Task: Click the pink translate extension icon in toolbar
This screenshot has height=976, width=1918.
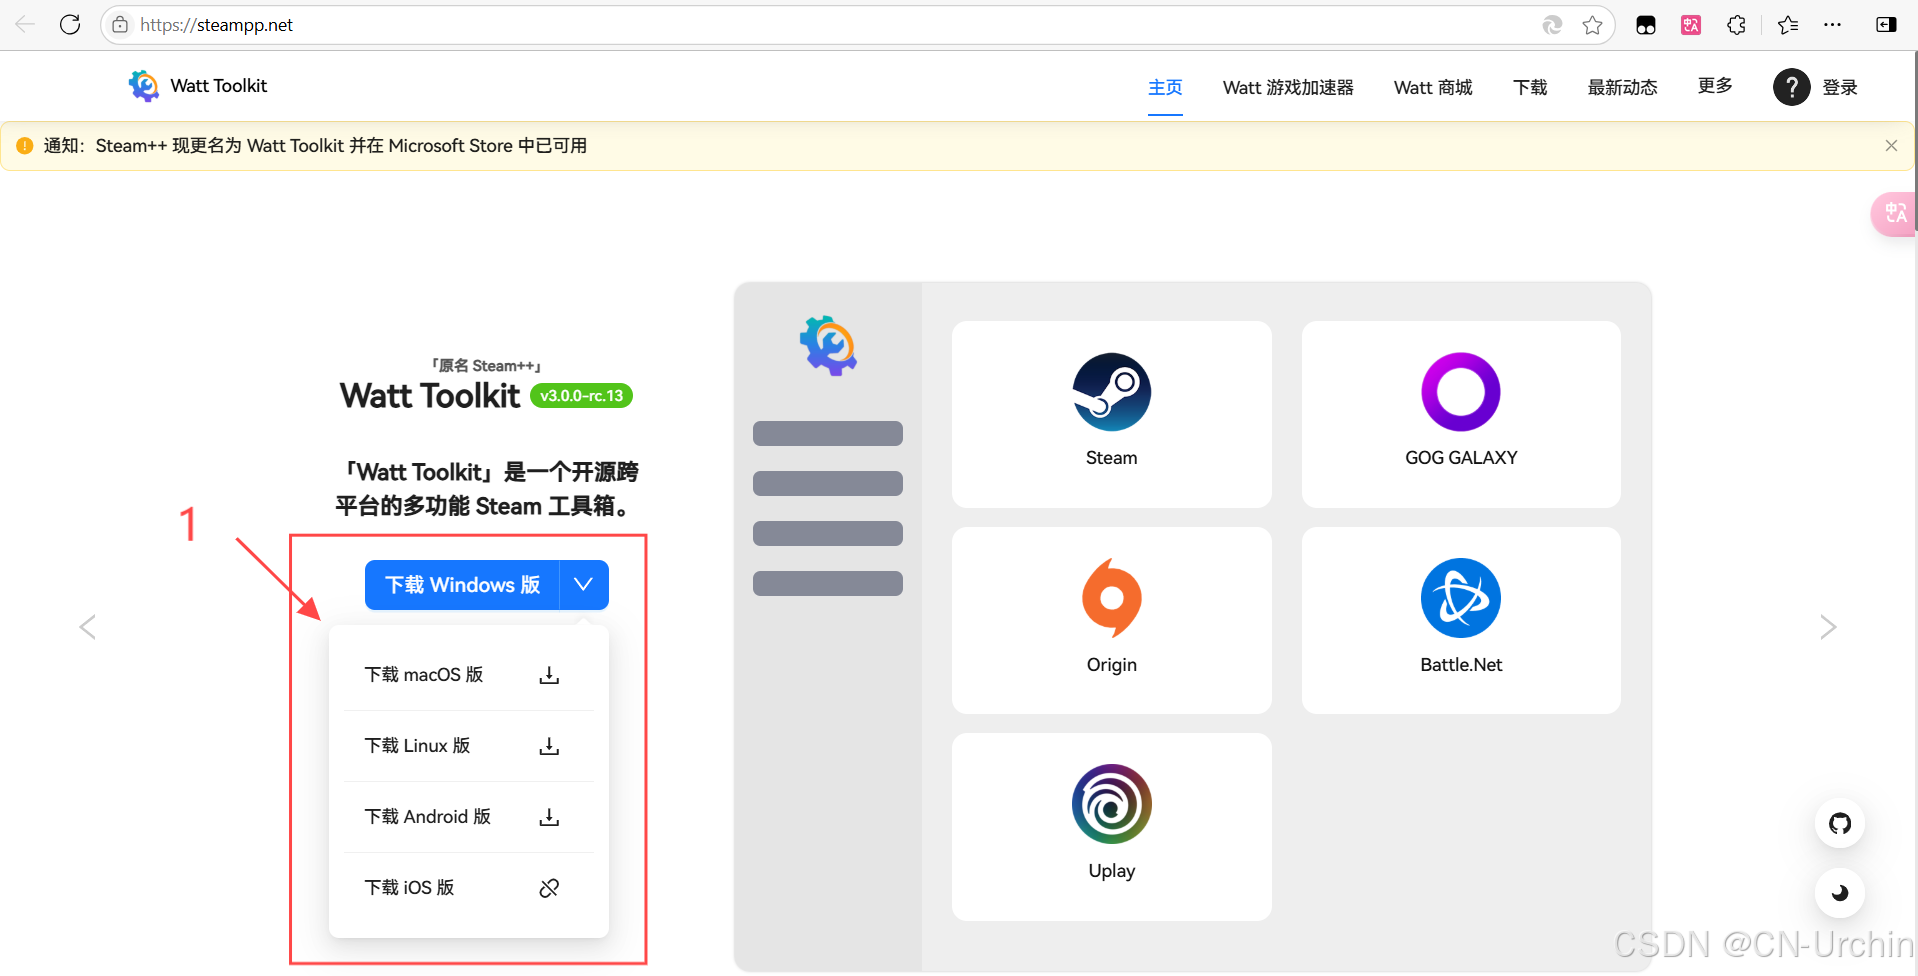Action: click(1691, 25)
